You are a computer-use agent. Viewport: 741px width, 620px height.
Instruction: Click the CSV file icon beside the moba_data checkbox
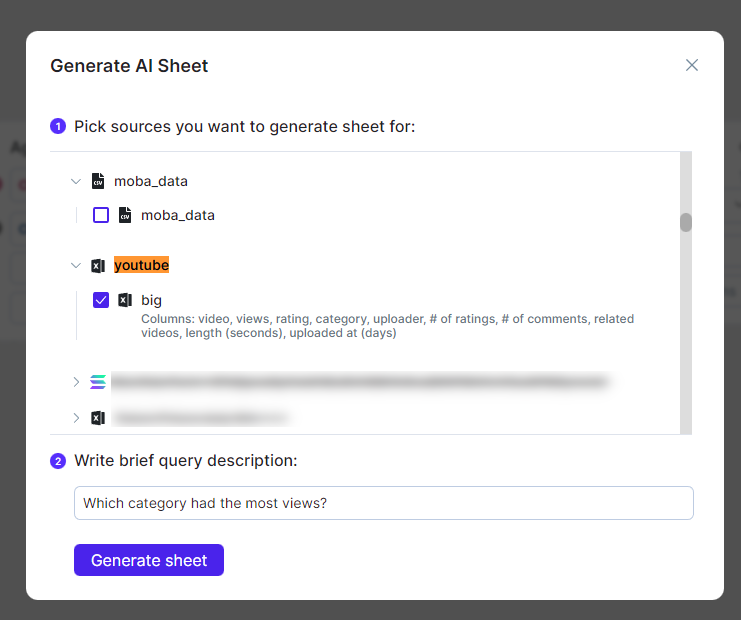(125, 215)
